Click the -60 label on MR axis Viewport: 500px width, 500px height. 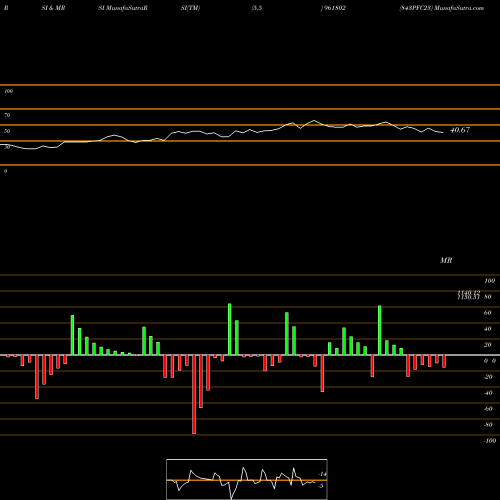(488, 409)
